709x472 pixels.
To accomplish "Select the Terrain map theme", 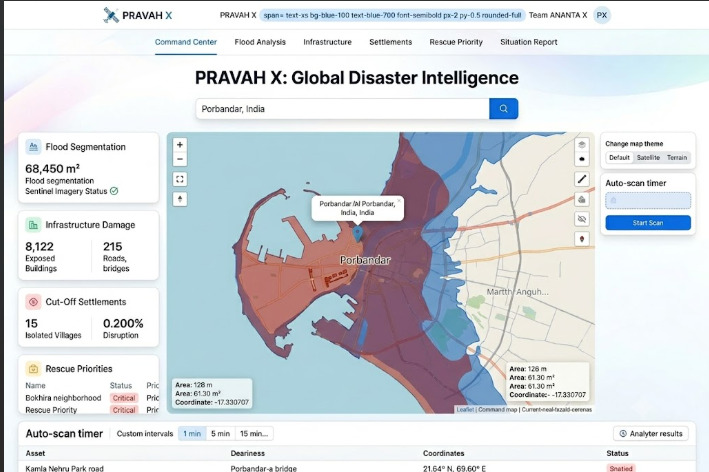I will pyautogui.click(x=677, y=158).
